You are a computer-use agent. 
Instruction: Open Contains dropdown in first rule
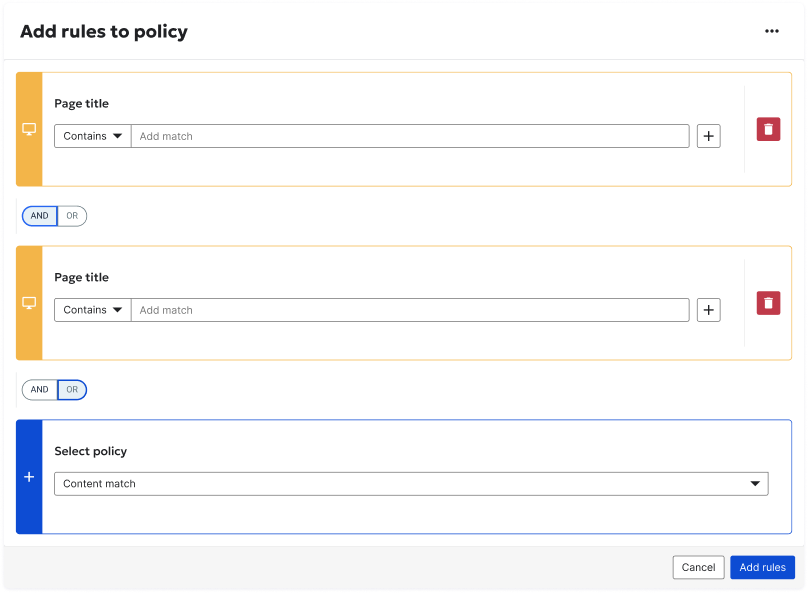pyautogui.click(x=92, y=136)
